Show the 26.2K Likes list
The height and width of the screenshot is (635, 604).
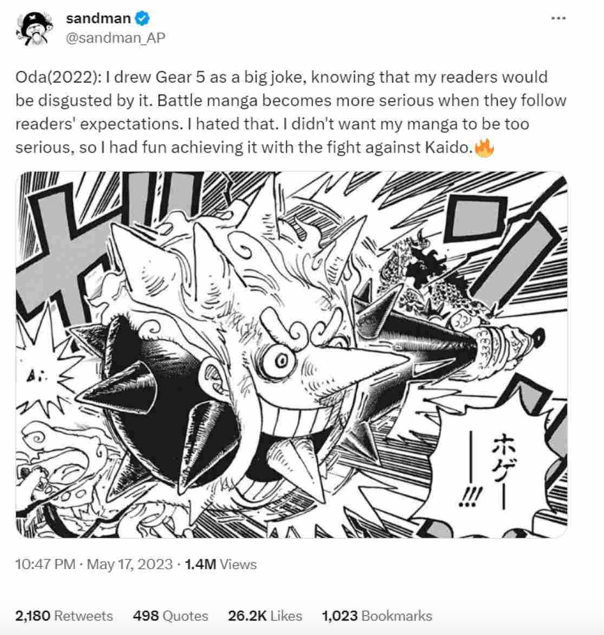(265, 616)
